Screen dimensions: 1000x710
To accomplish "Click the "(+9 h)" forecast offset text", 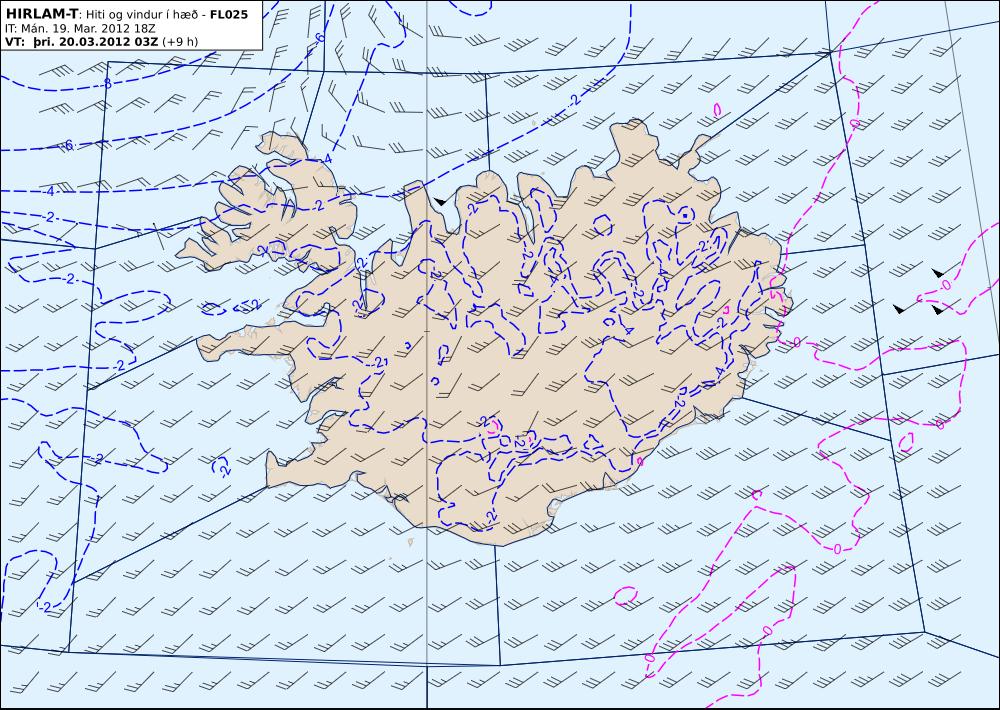I will click(x=180, y=42).
